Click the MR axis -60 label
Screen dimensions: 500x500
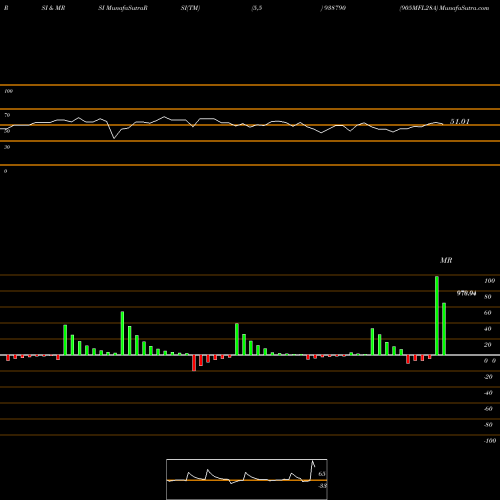[x=488, y=409]
